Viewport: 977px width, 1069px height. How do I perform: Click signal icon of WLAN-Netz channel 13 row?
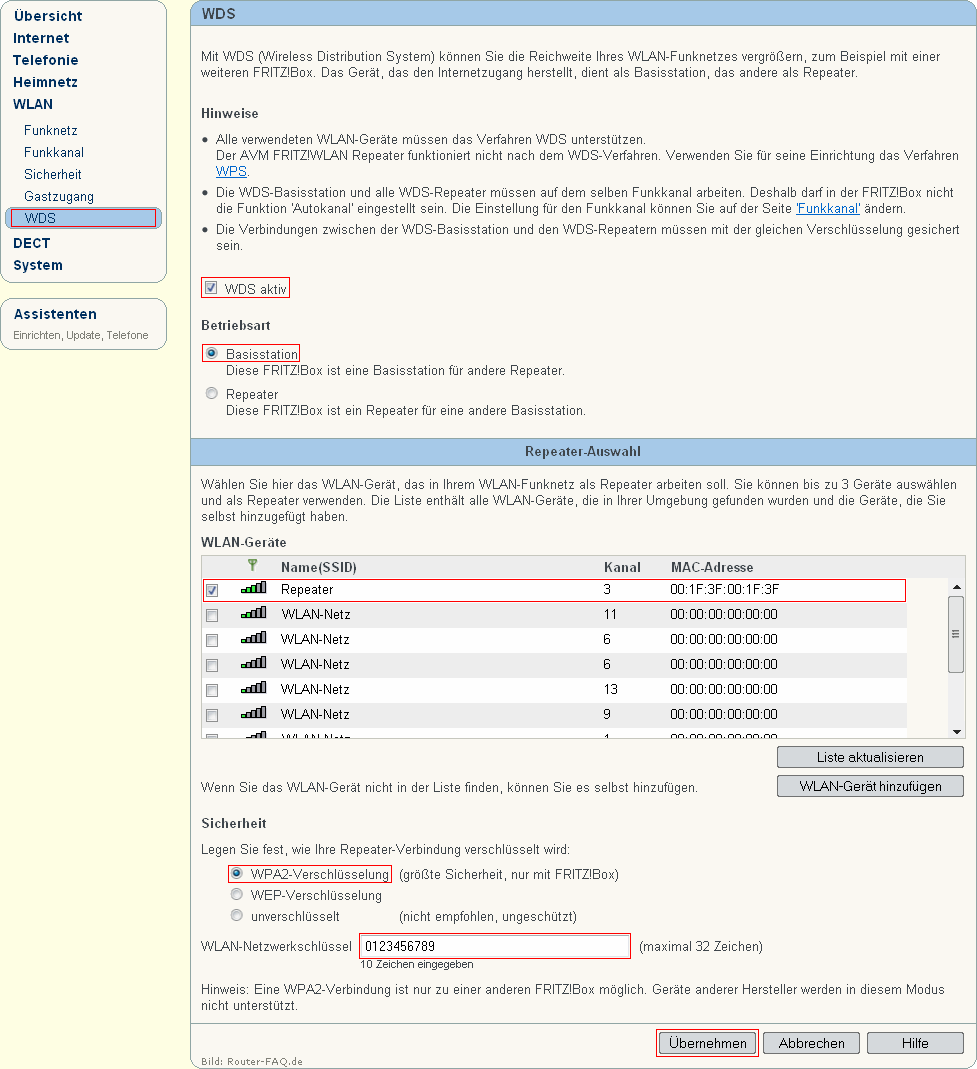click(254, 688)
